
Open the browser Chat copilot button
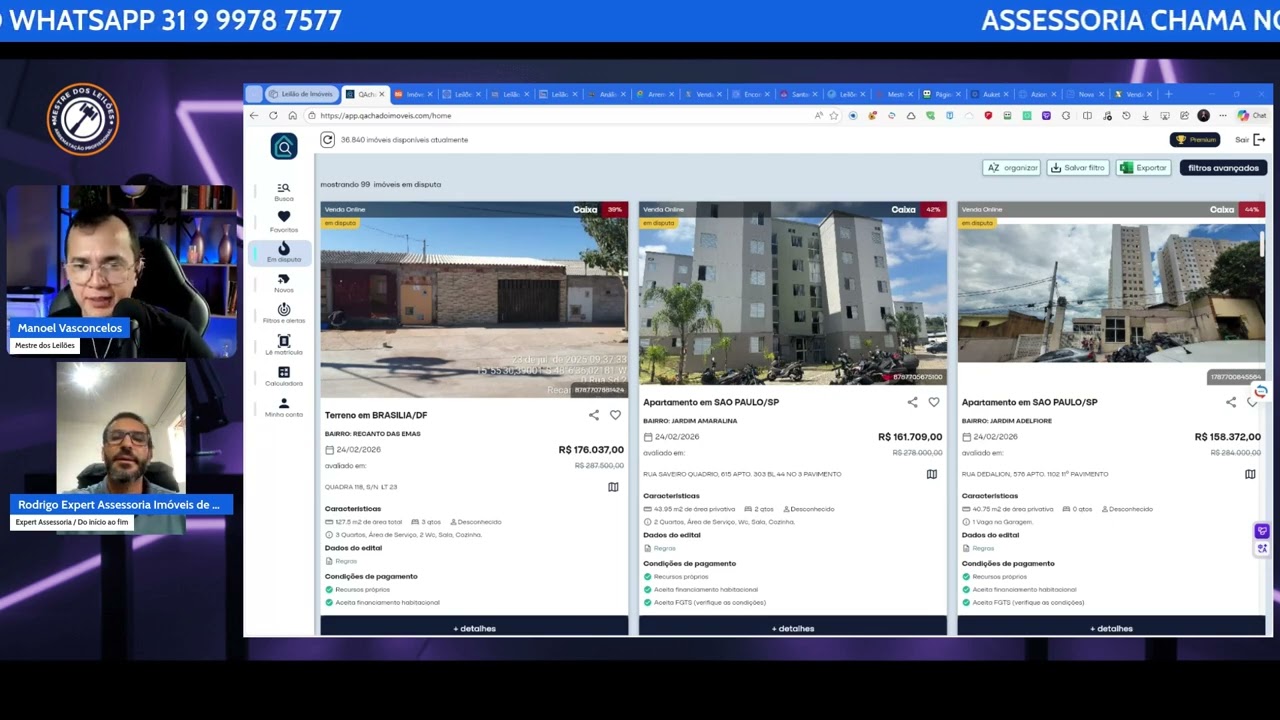tap(1251, 116)
